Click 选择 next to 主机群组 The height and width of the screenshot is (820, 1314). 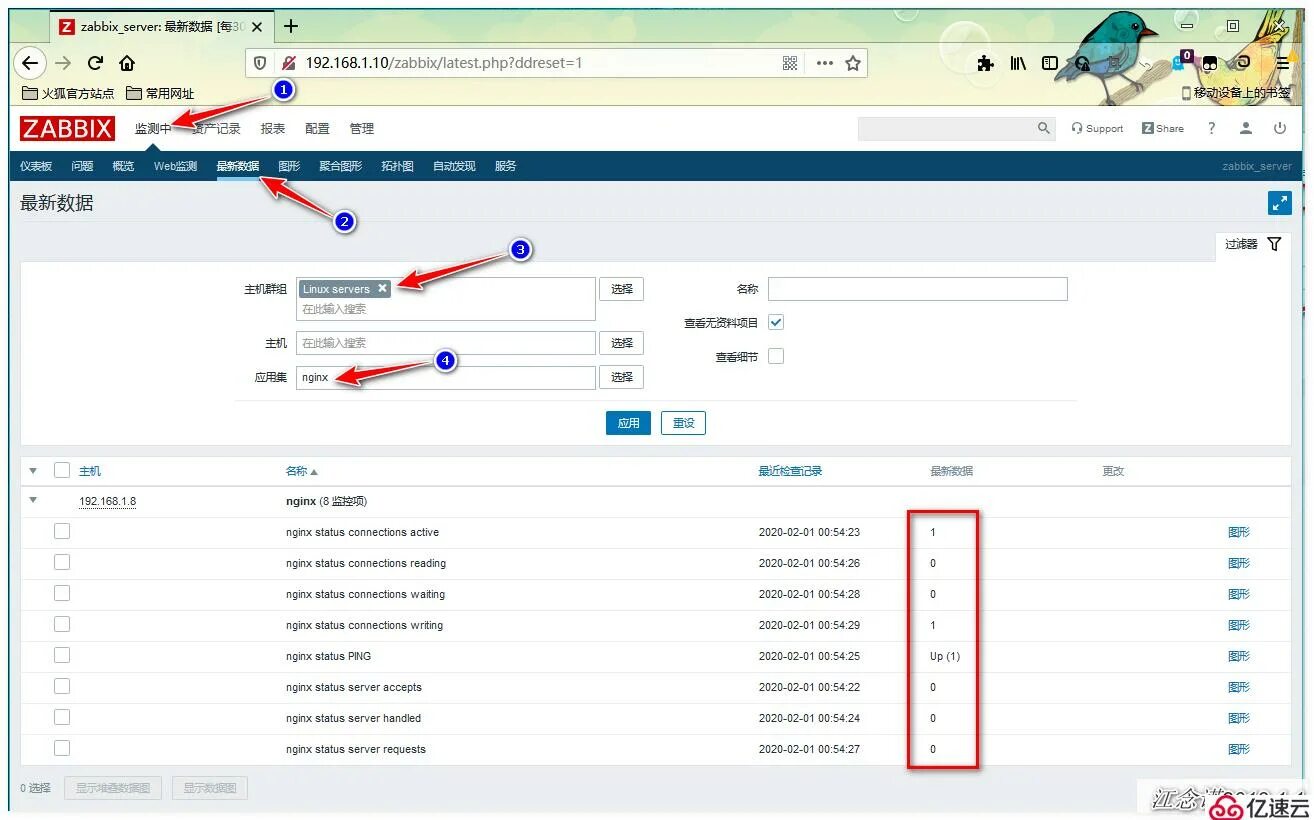point(621,289)
